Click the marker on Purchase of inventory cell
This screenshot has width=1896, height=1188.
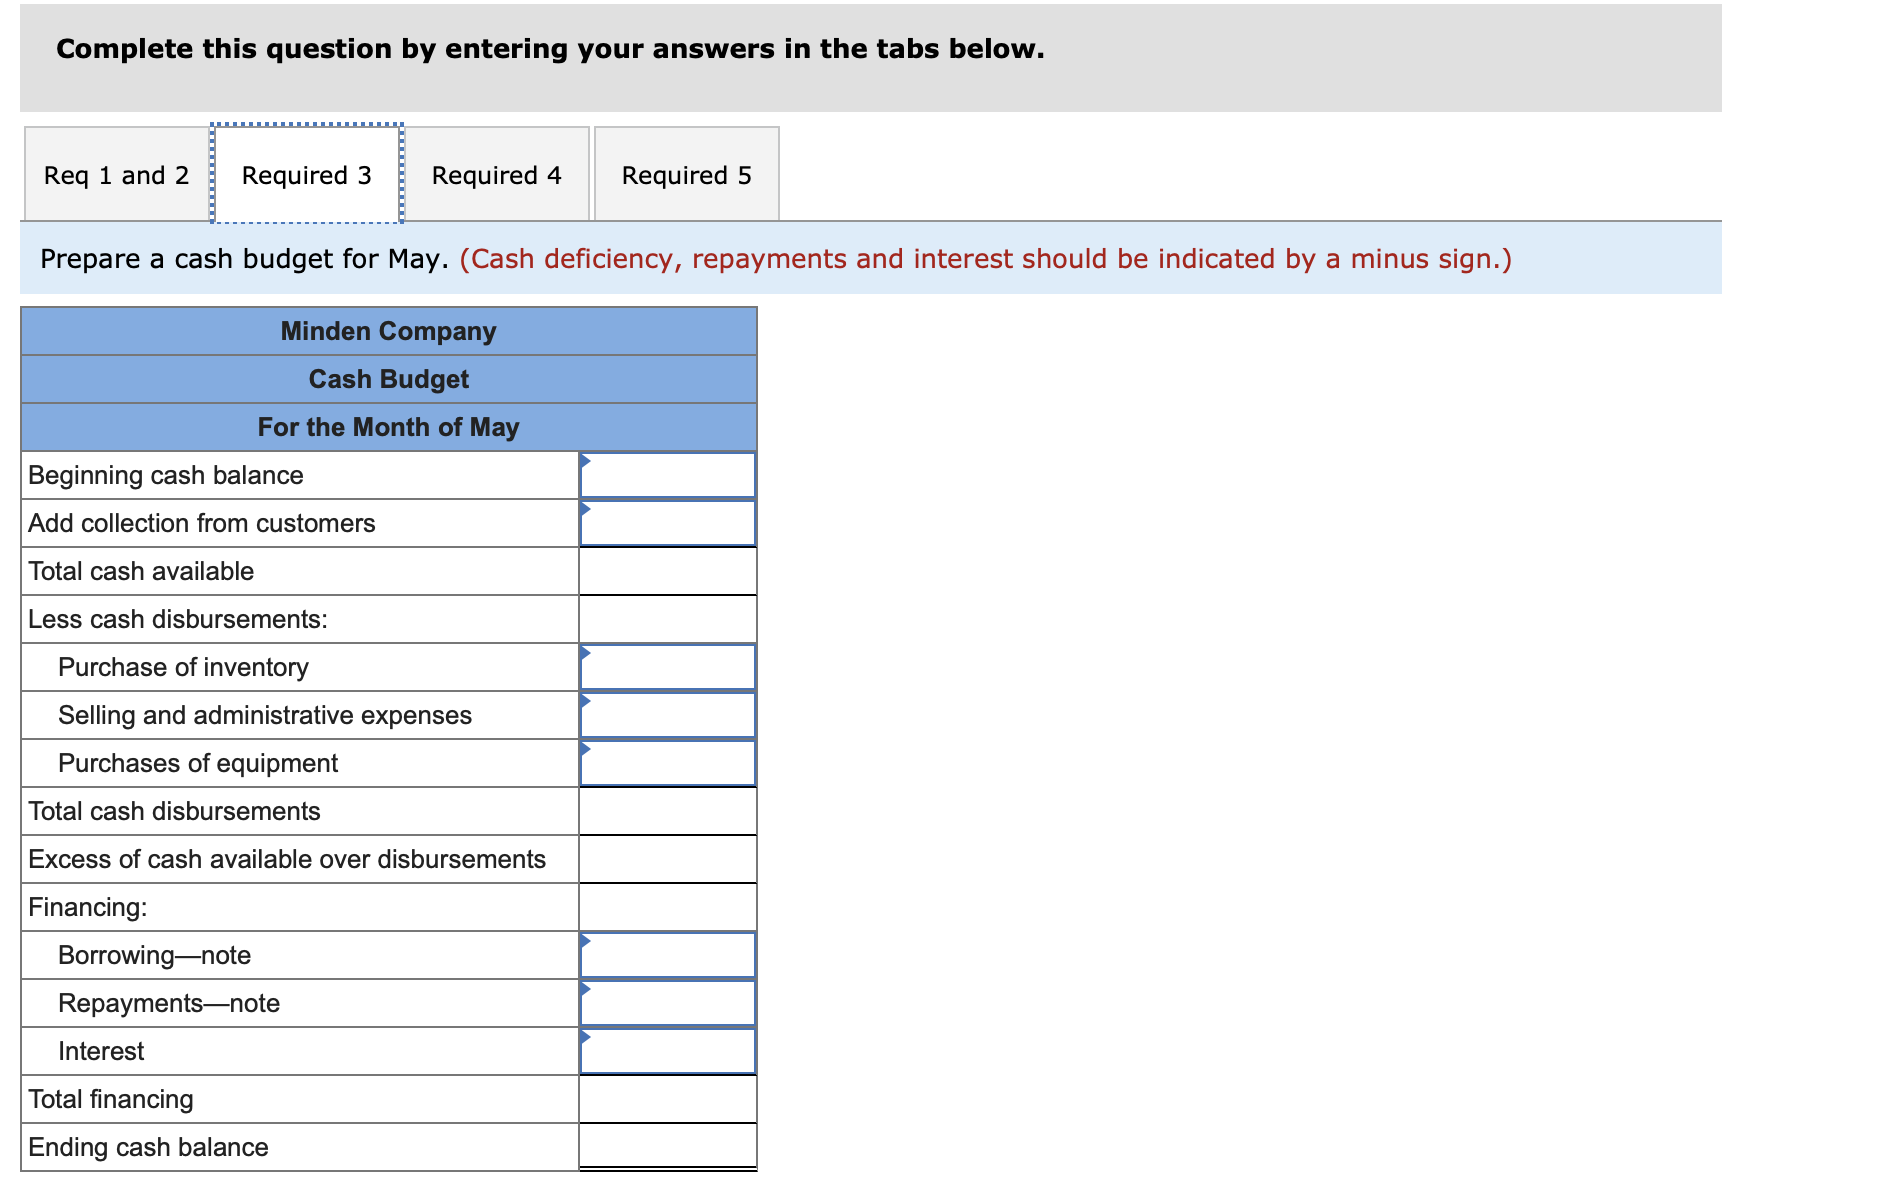(585, 650)
